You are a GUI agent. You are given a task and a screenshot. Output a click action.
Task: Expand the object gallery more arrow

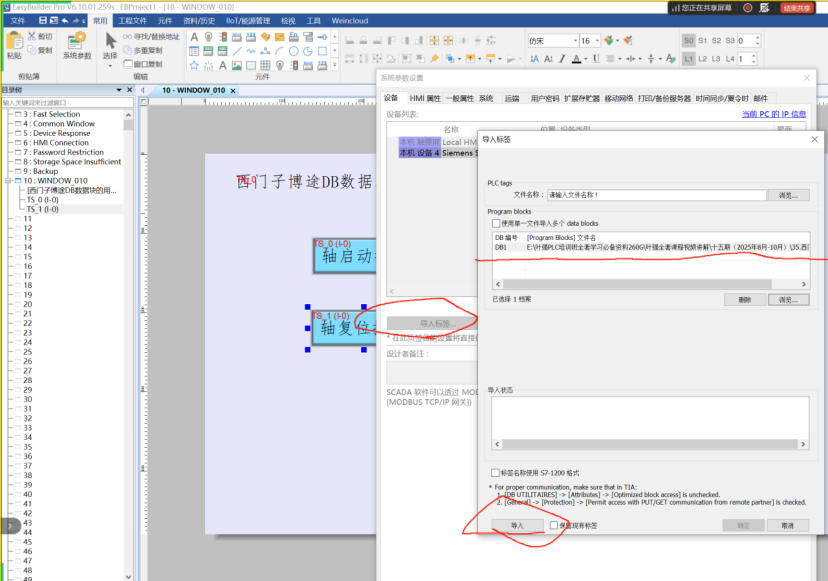(335, 65)
